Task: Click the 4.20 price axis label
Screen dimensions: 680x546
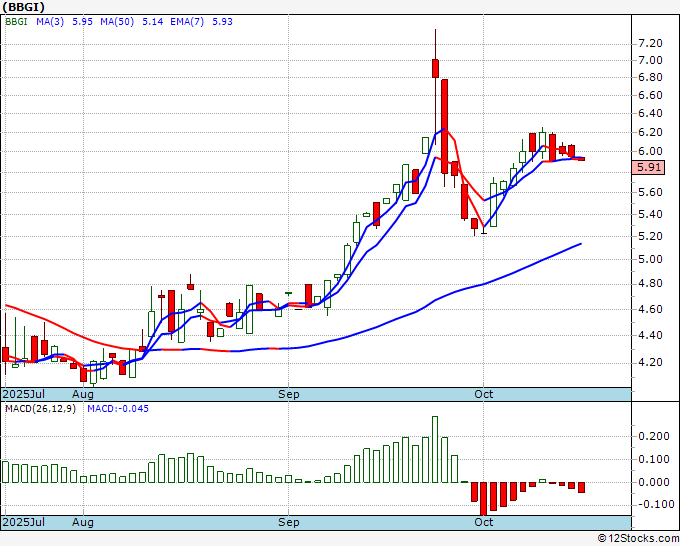Action: [651, 362]
